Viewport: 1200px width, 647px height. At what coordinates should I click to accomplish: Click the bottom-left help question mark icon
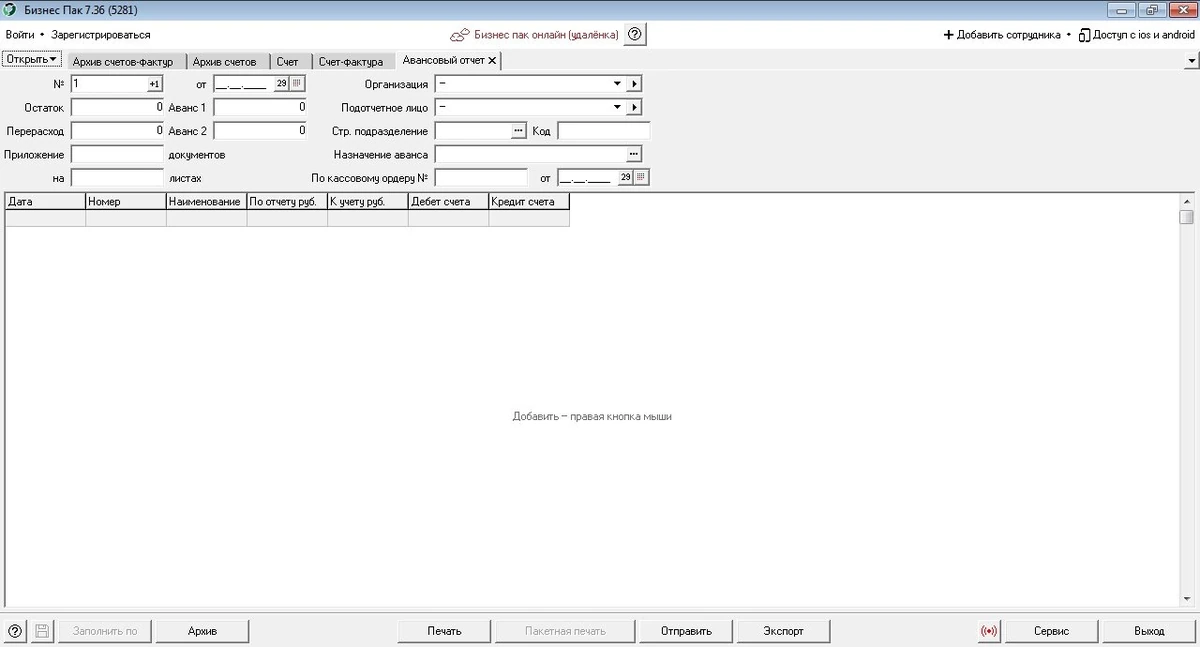pos(15,631)
